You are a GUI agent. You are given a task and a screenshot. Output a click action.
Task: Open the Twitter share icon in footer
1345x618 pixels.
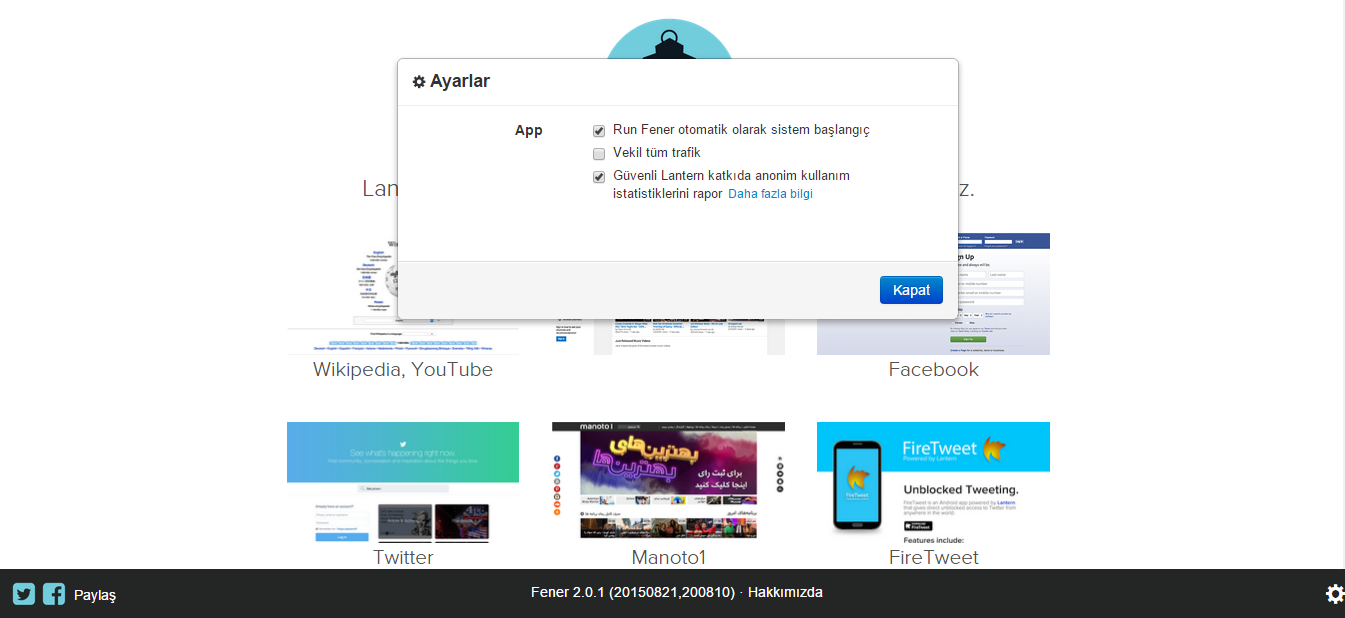pos(24,593)
